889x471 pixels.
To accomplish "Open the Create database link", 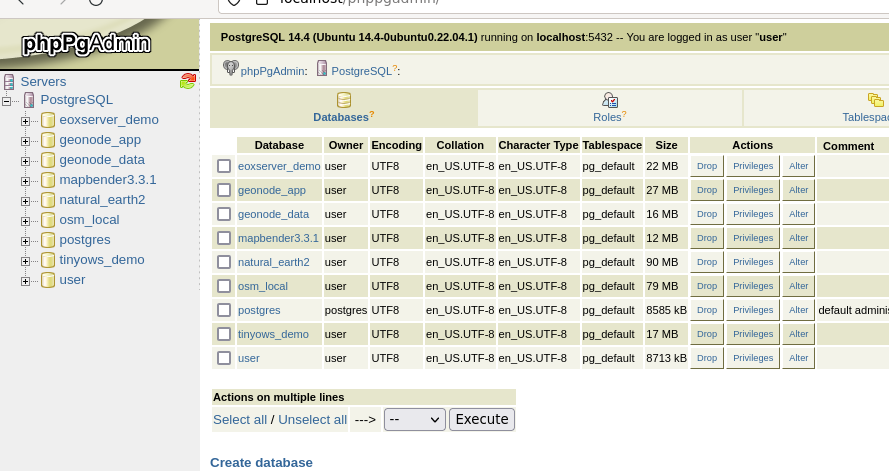I will 261,462.
